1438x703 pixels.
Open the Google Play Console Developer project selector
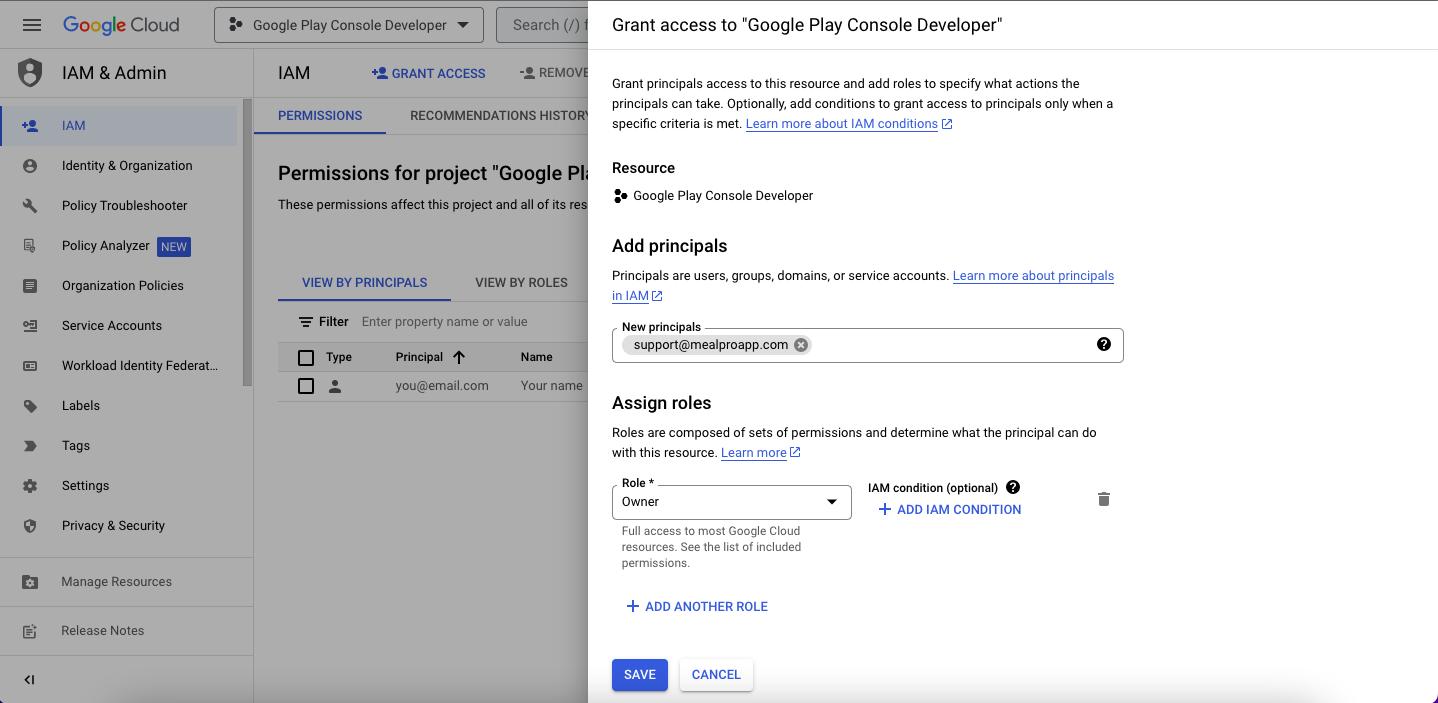(349, 25)
